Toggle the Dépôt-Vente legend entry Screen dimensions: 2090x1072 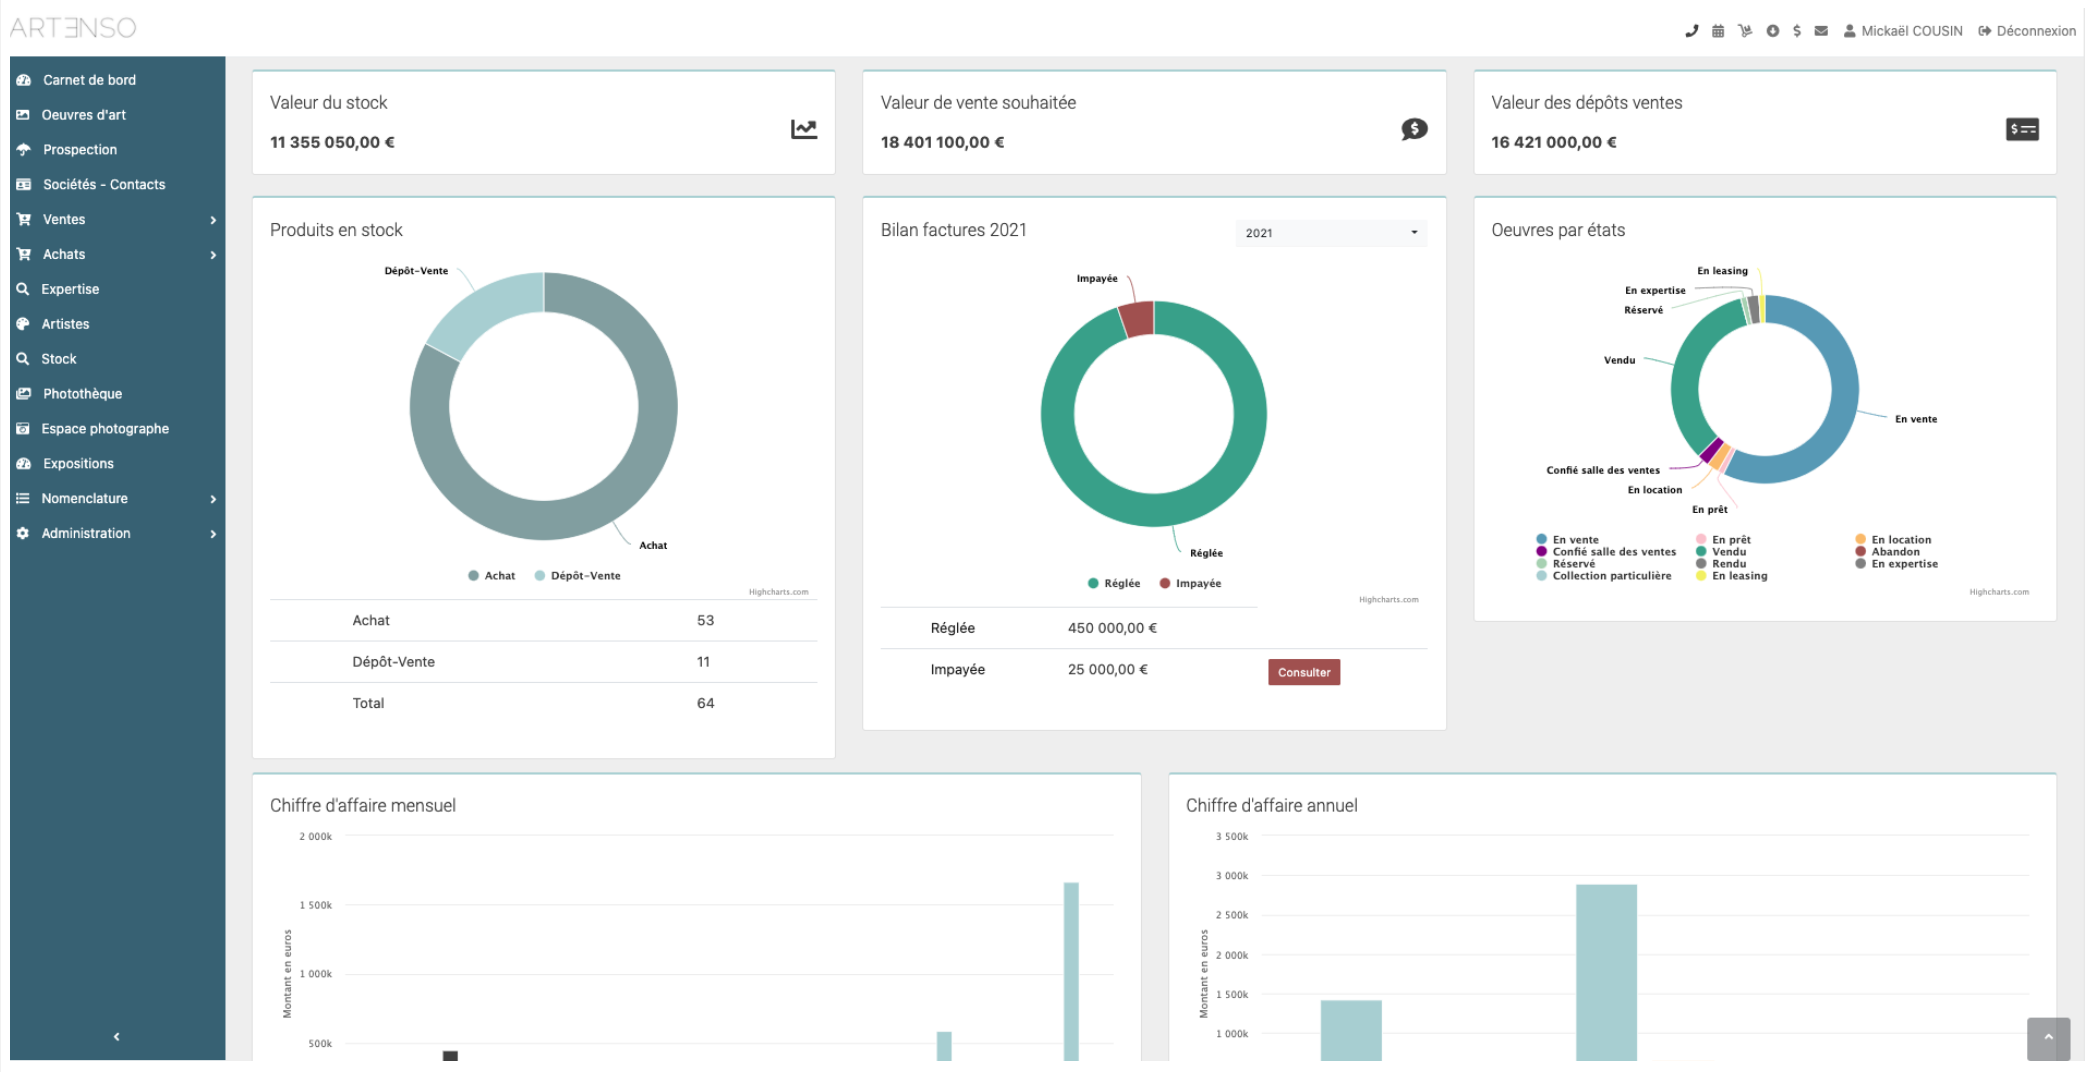point(577,576)
